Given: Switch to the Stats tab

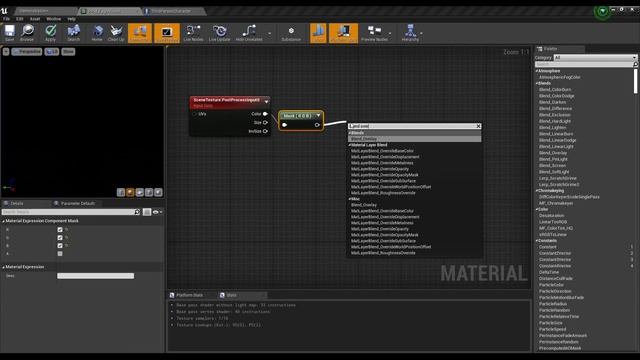Looking at the screenshot, I should click(x=232, y=295).
